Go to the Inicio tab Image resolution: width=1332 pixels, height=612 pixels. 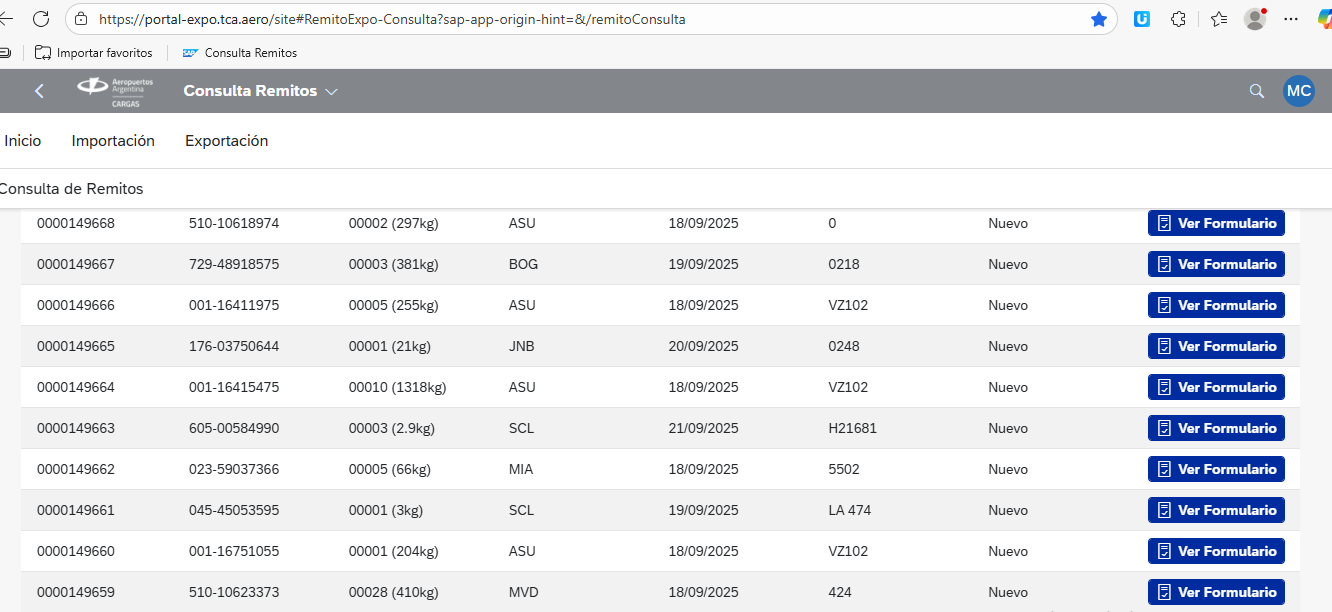tap(23, 141)
